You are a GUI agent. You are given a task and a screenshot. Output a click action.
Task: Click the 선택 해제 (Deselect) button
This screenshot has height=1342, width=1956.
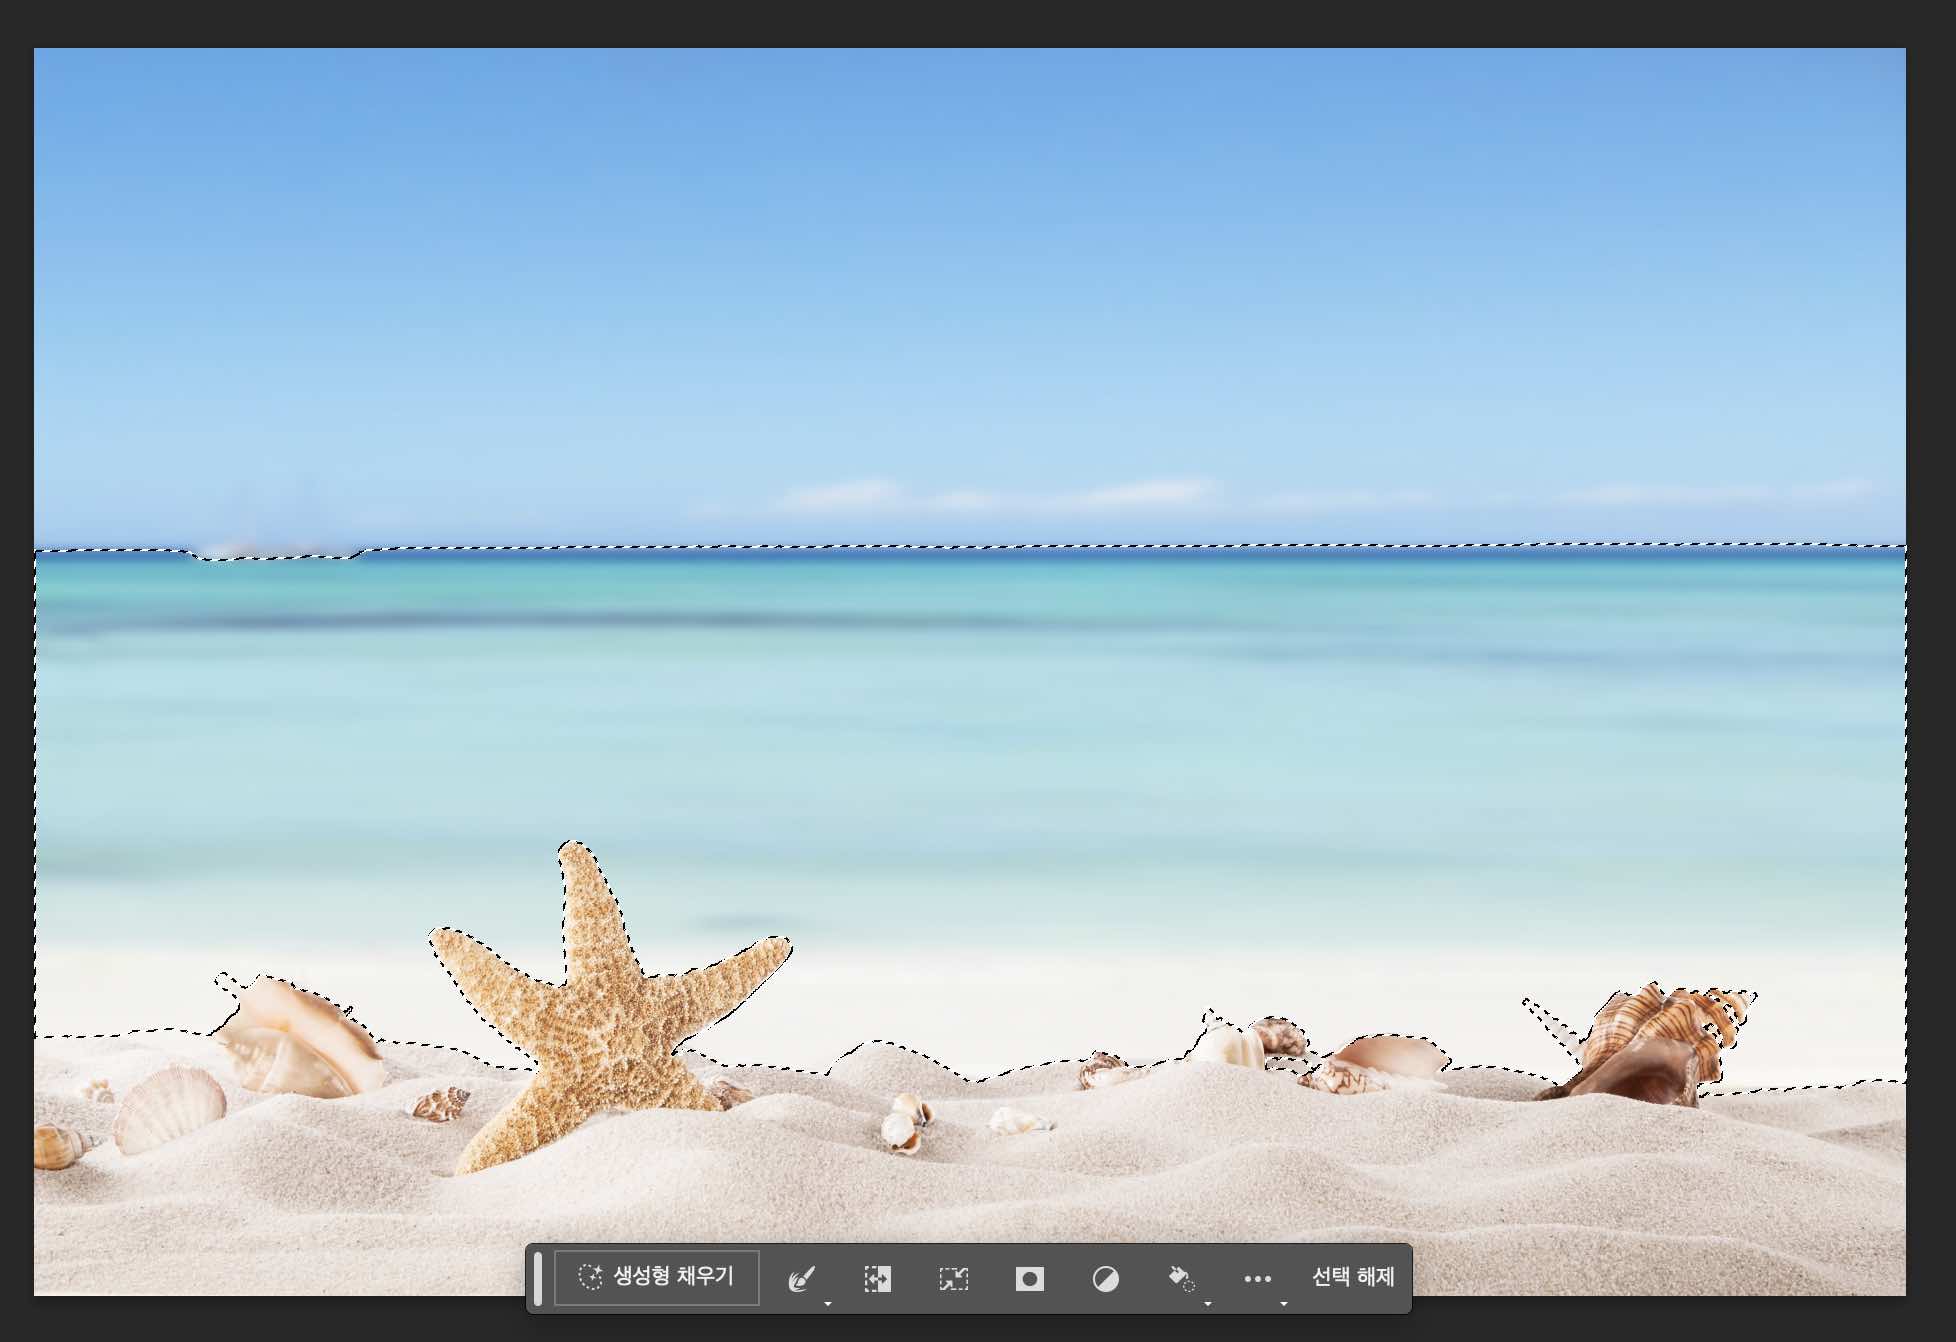pyautogui.click(x=1352, y=1277)
